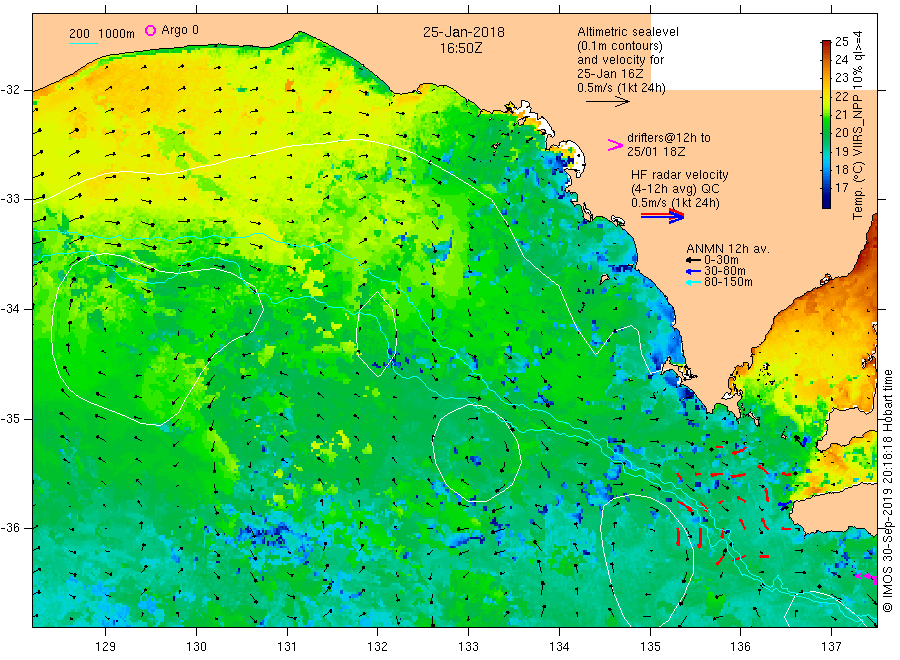The height and width of the screenshot is (660, 900).
Task: Click the 129 longitude axis label
Action: tap(106, 647)
